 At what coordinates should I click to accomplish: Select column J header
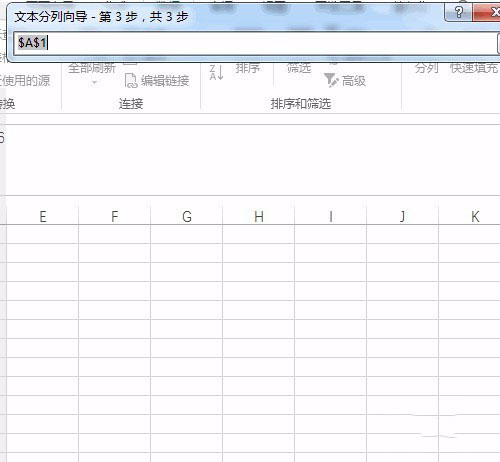(x=403, y=216)
